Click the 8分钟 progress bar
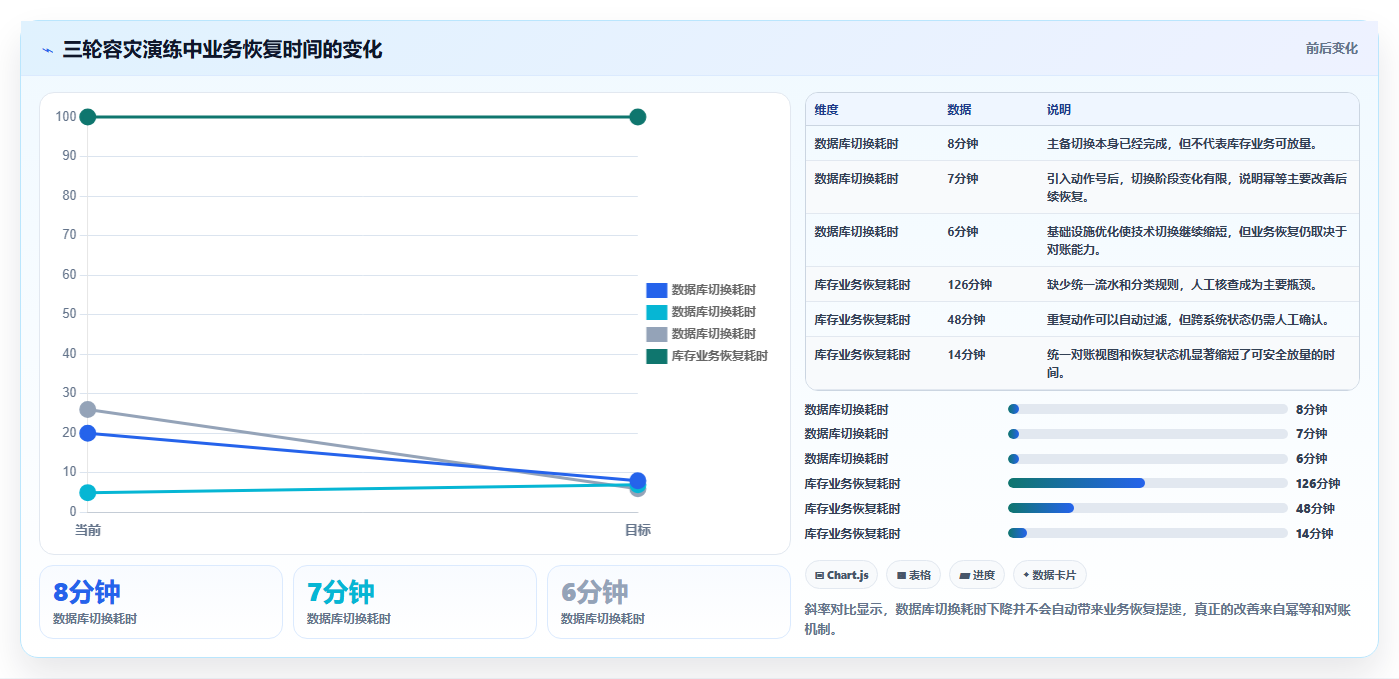This screenshot has width=1399, height=679. [1148, 409]
